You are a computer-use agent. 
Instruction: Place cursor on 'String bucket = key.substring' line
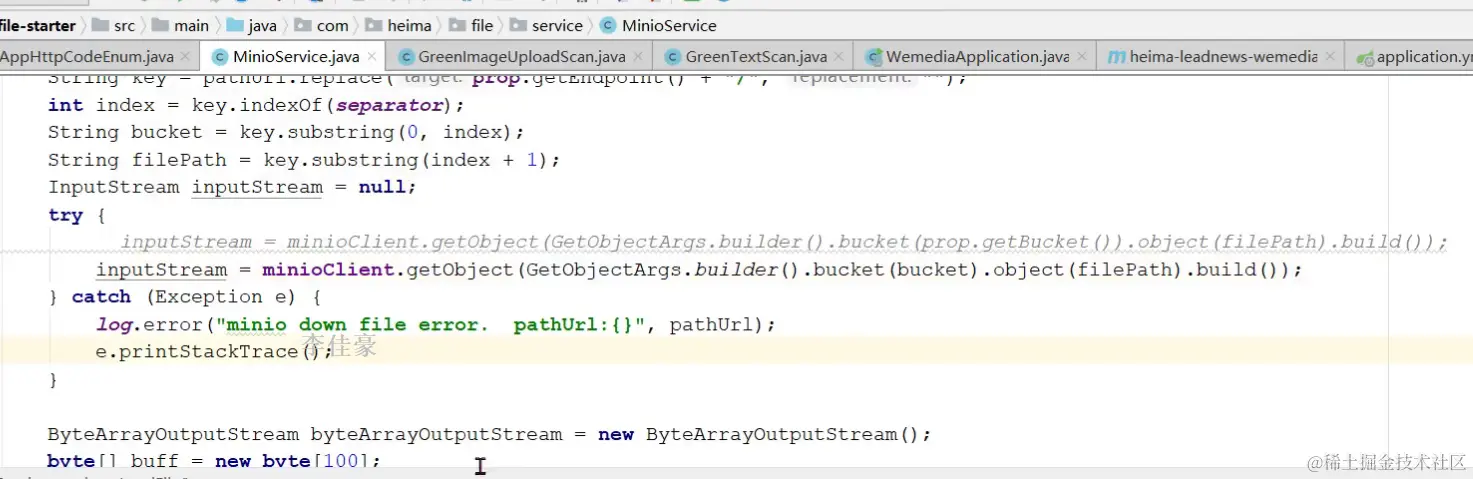click(x=286, y=132)
